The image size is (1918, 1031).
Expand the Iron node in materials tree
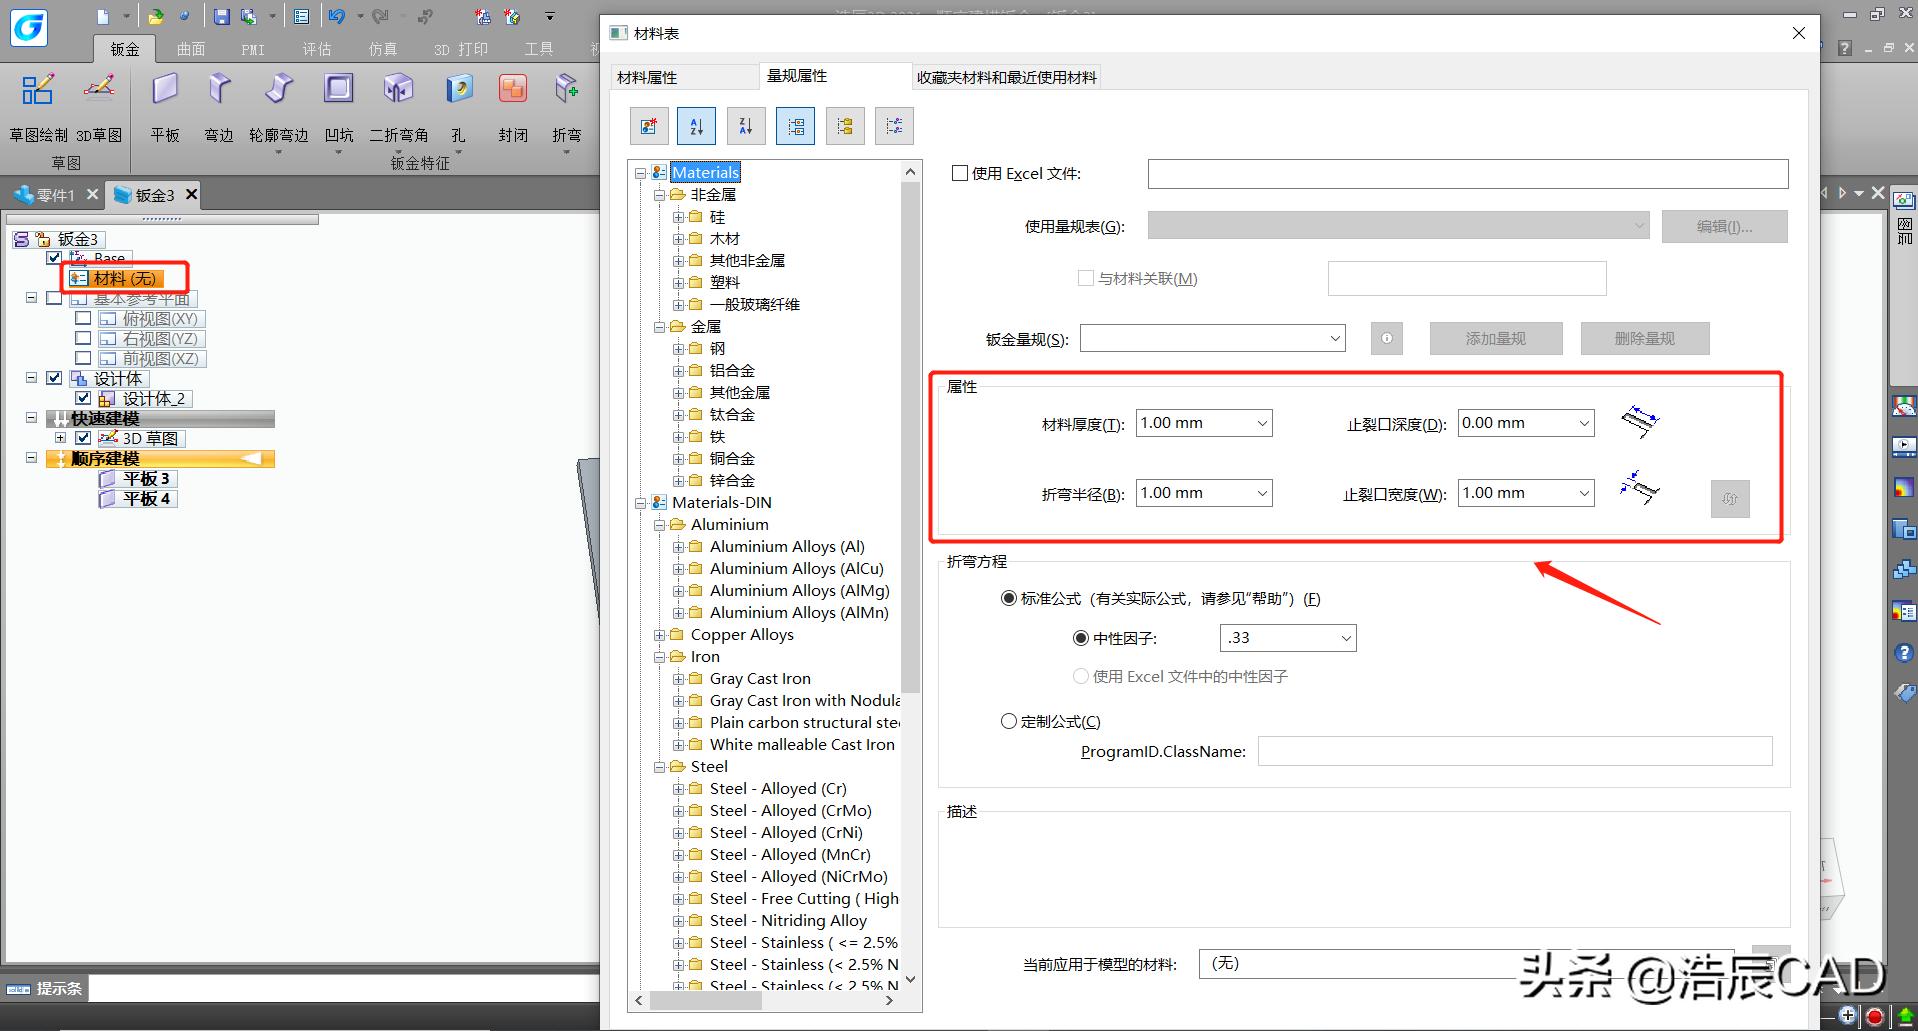[658, 656]
